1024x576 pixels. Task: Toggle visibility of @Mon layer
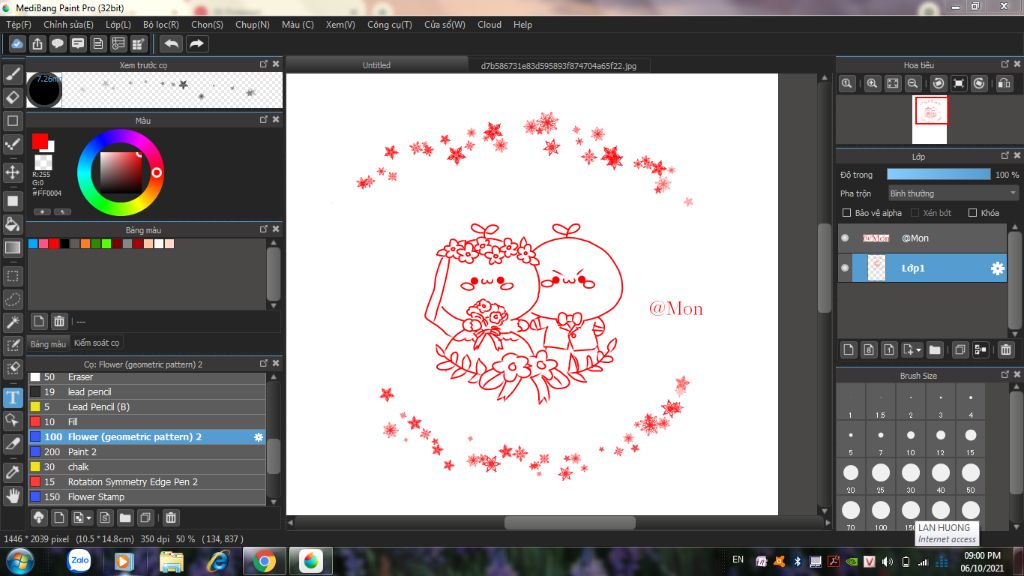(845, 238)
